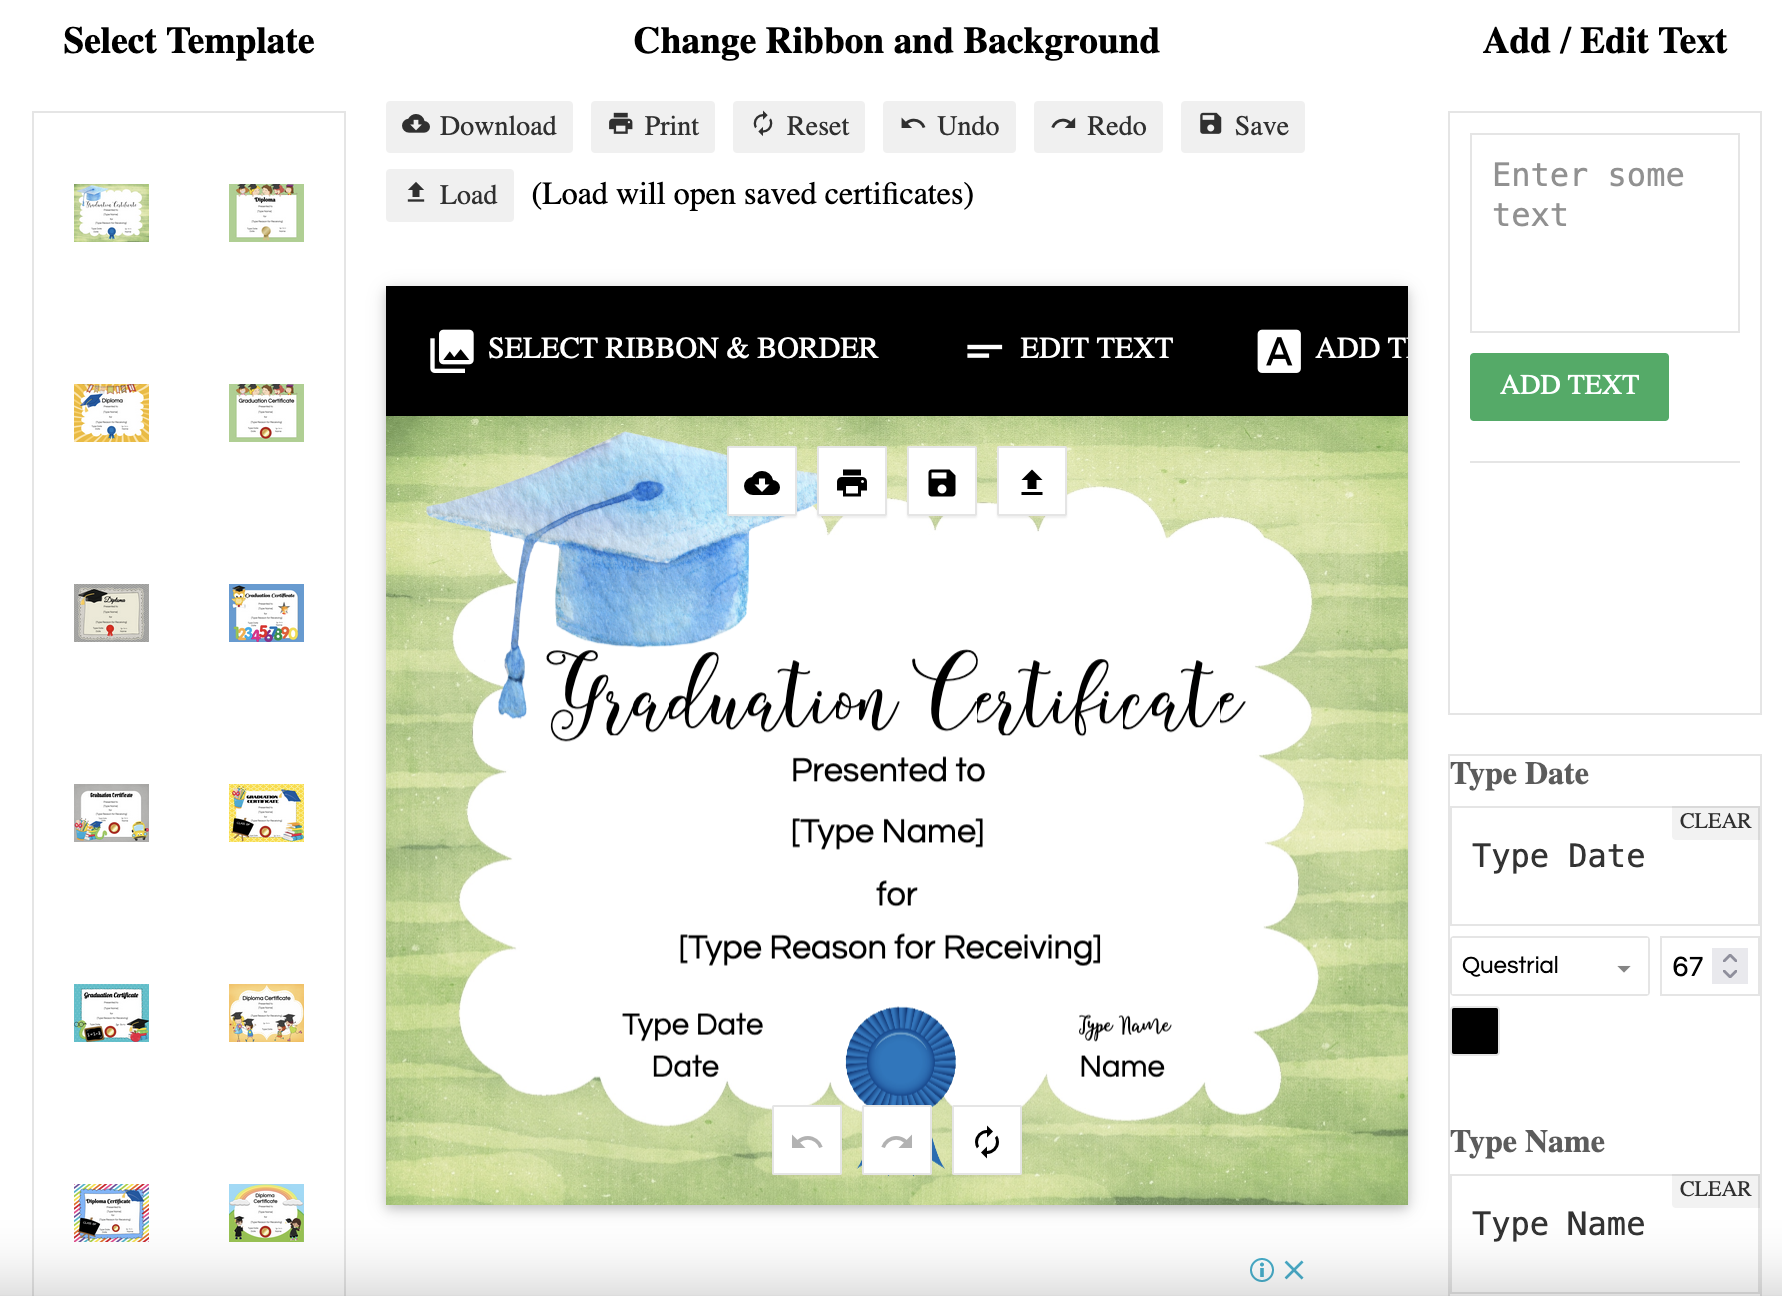Viewport: 1782px width, 1296px height.
Task: Switch to the Edit Text tab
Action: [x=1070, y=349]
